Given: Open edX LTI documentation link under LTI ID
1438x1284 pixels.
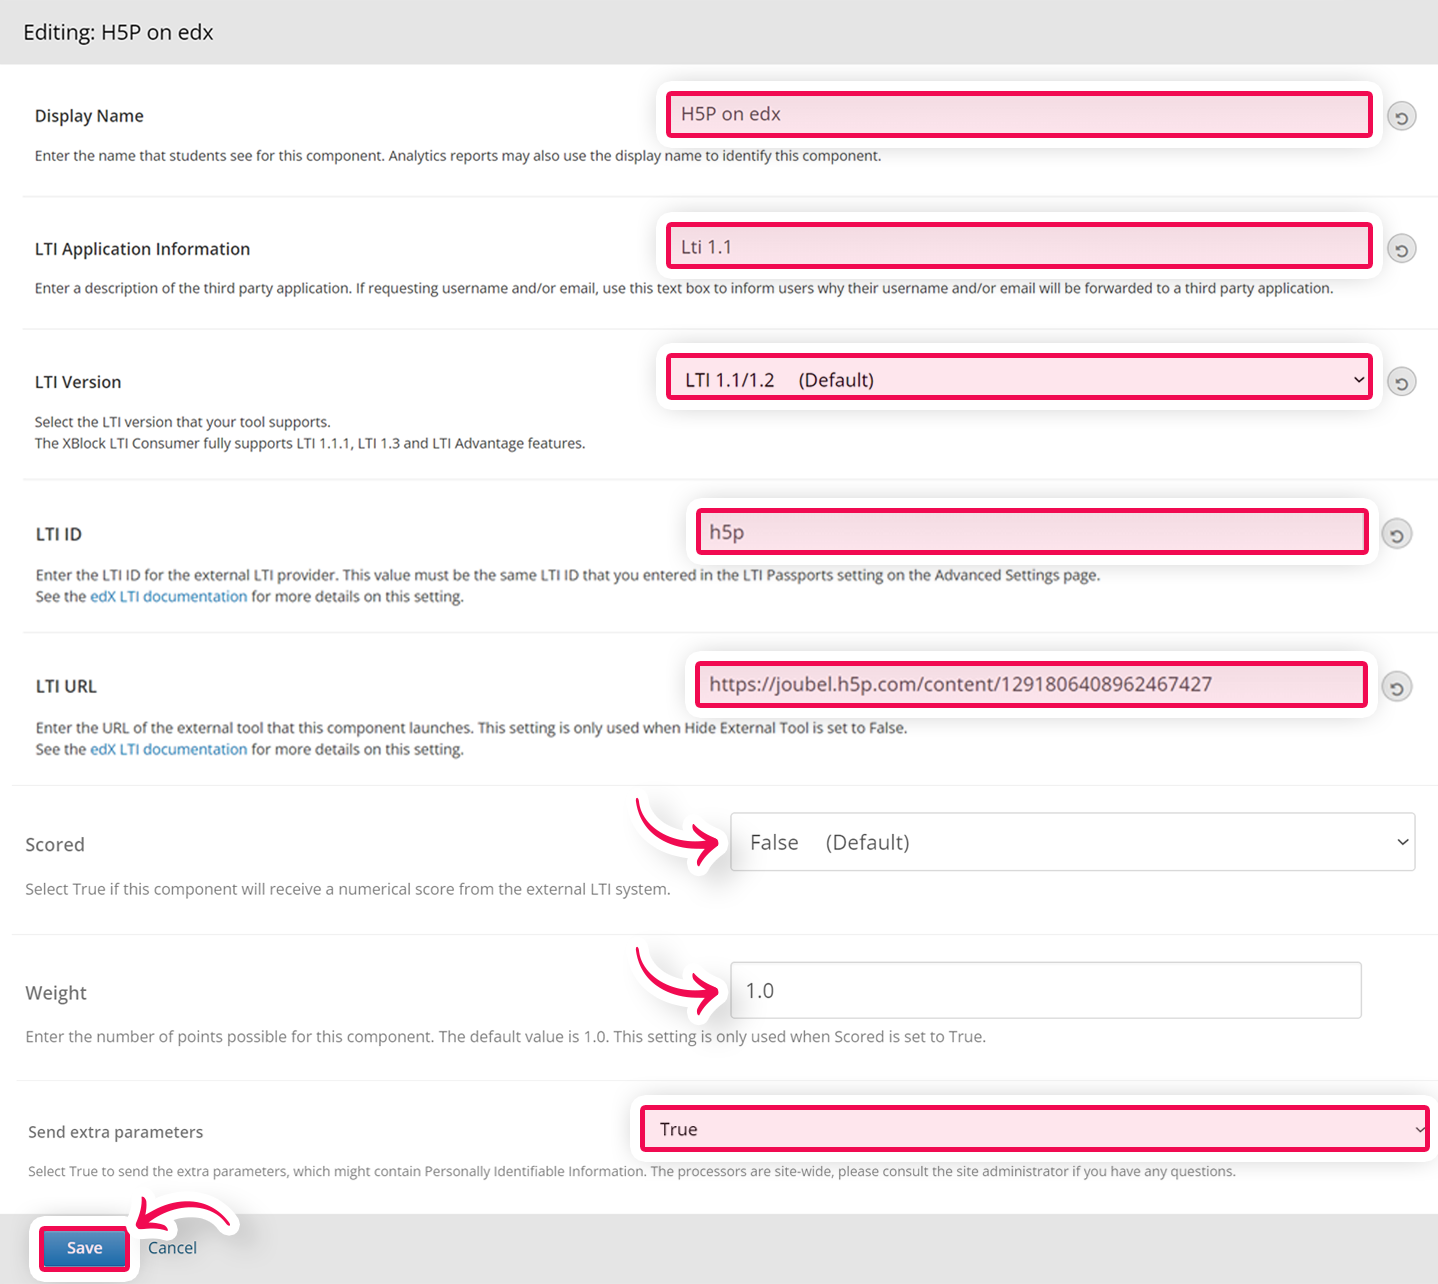Looking at the screenshot, I should pos(169,597).
